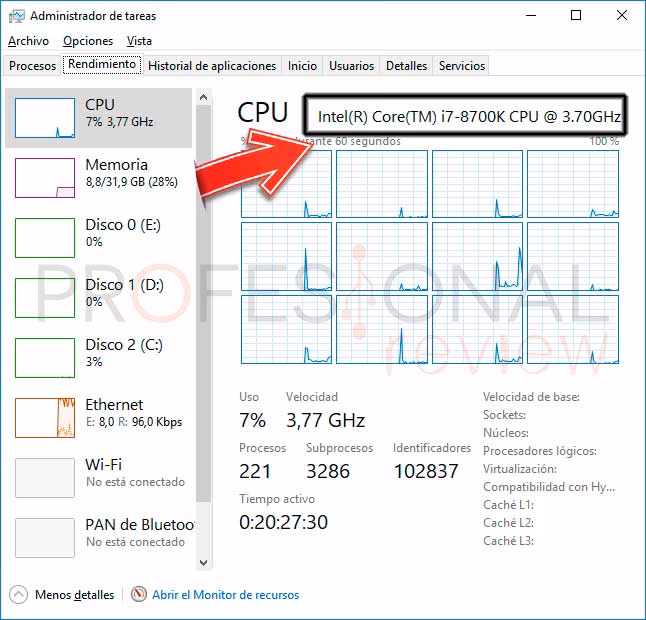
Task: Click the Intel Core i7-8700K processor name
Action: pos(469,117)
